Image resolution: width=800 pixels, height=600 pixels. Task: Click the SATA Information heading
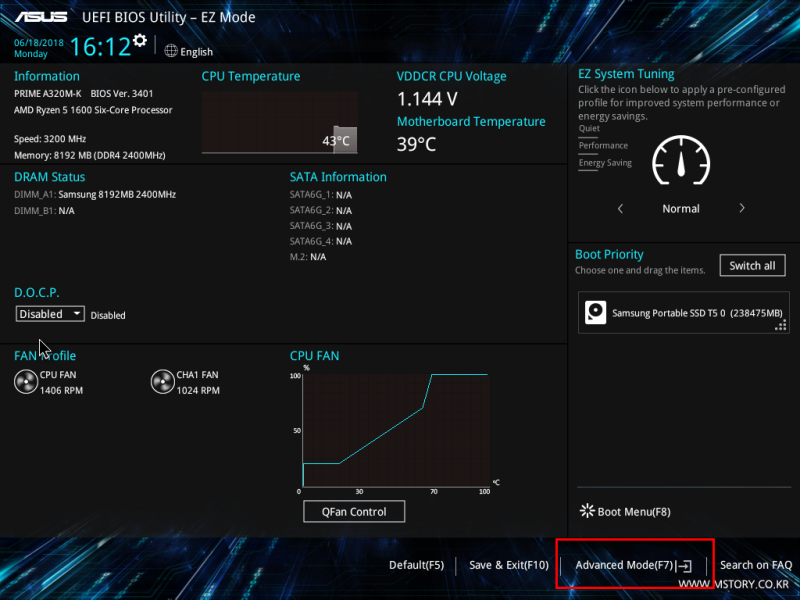[338, 177]
